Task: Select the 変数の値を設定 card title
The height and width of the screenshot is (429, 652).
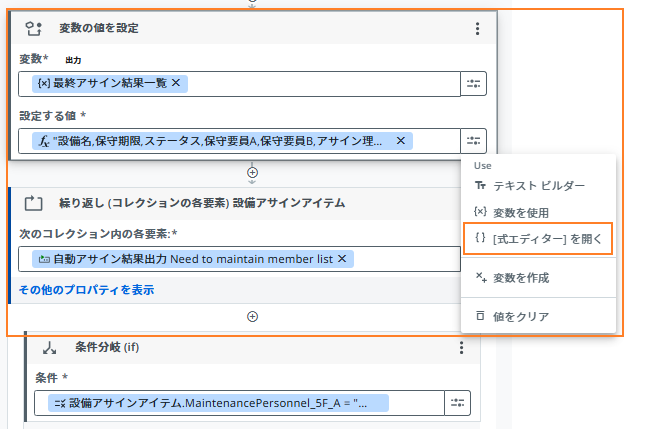Action: tap(99, 28)
